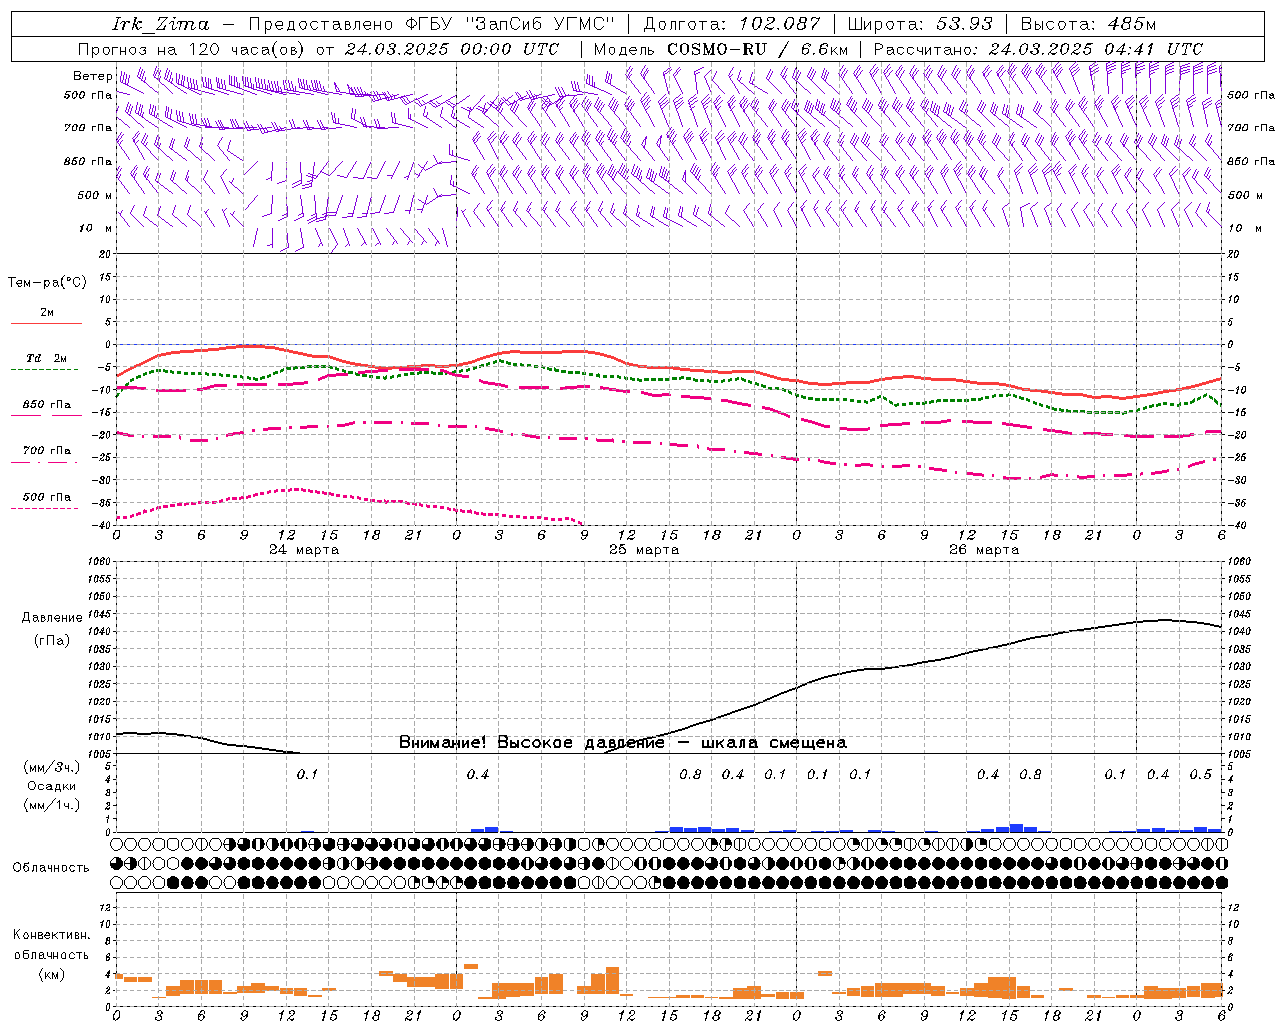Click the computed time Рассчитано: 24.03.2025 04:41 UTC
The image size is (1280, 1024).
pos(1038,49)
